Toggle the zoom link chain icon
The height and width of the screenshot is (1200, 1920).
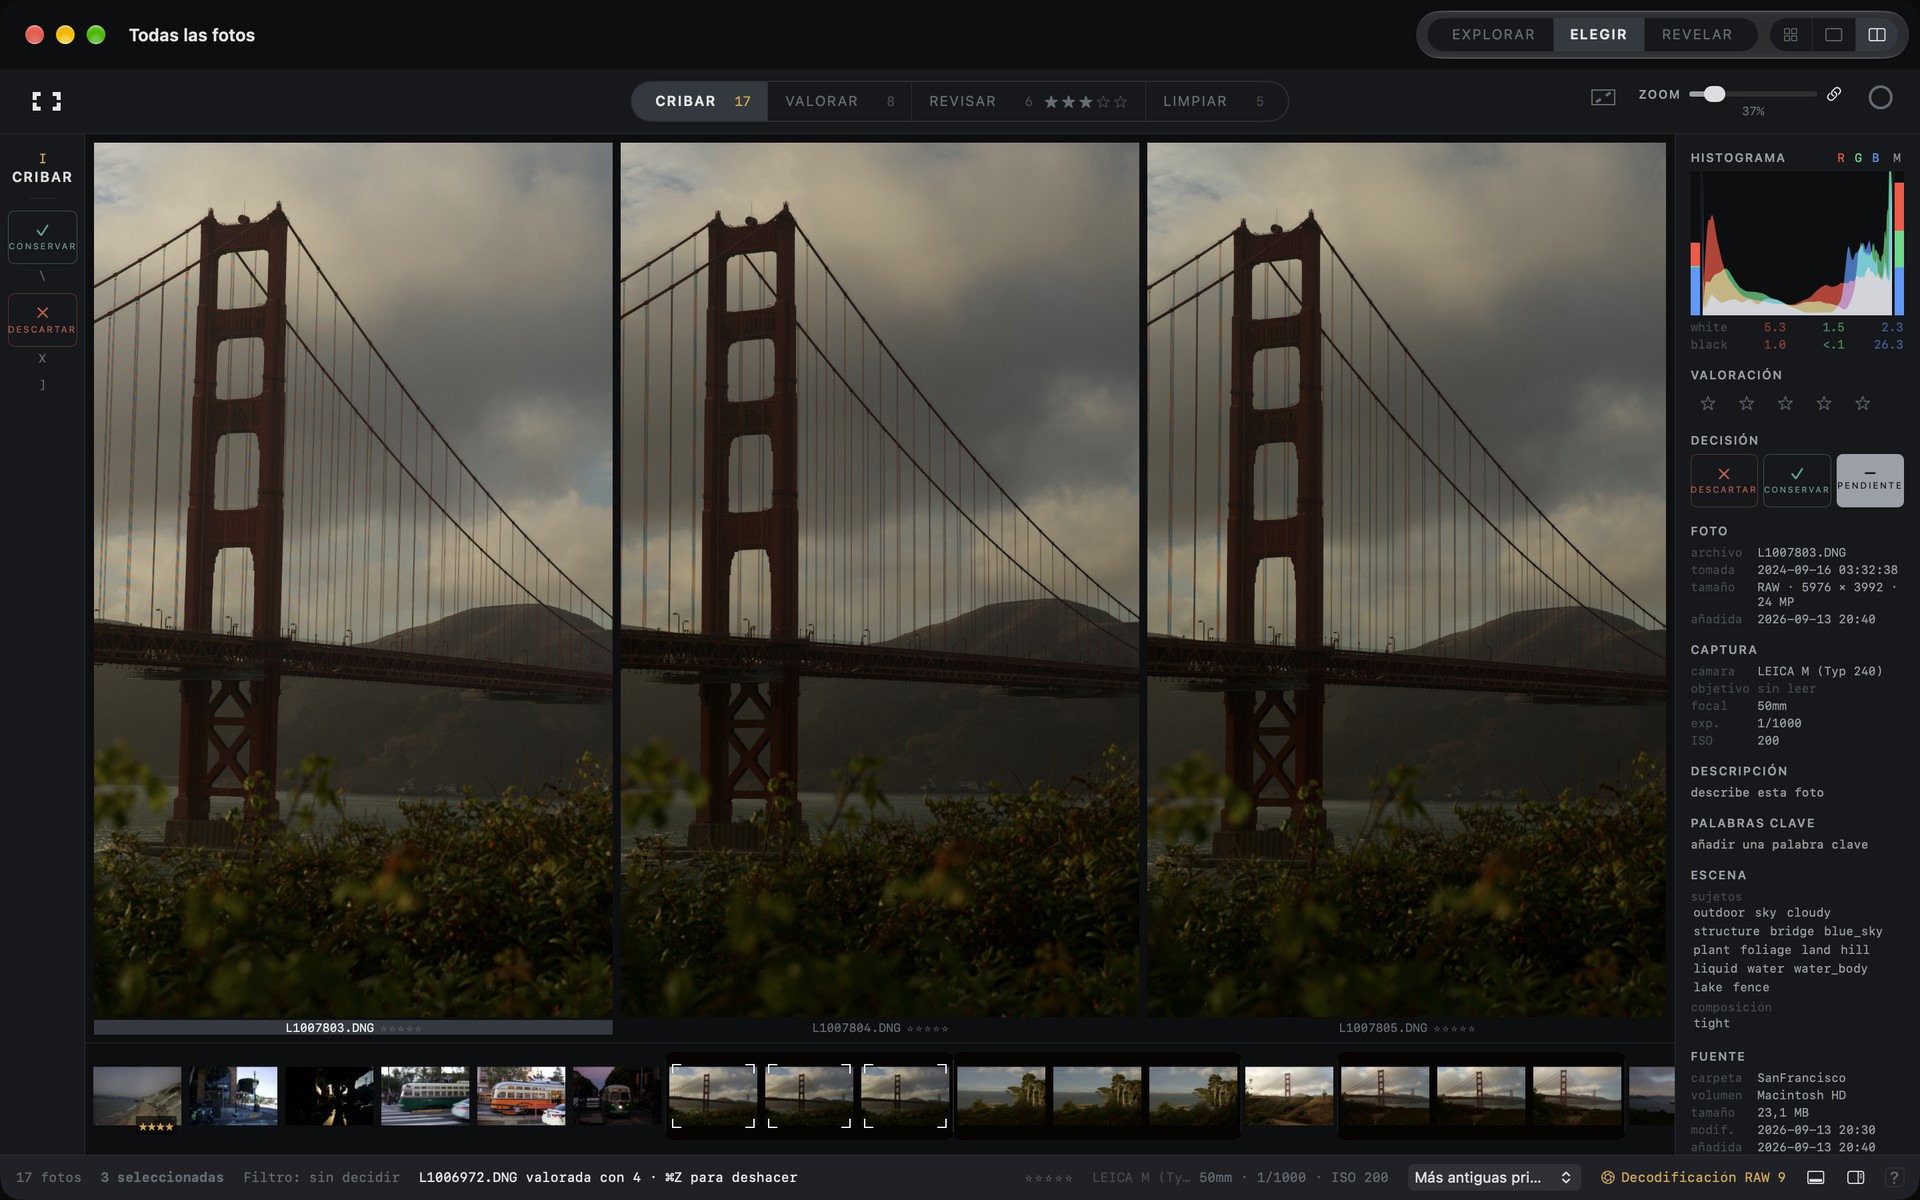coord(1834,94)
